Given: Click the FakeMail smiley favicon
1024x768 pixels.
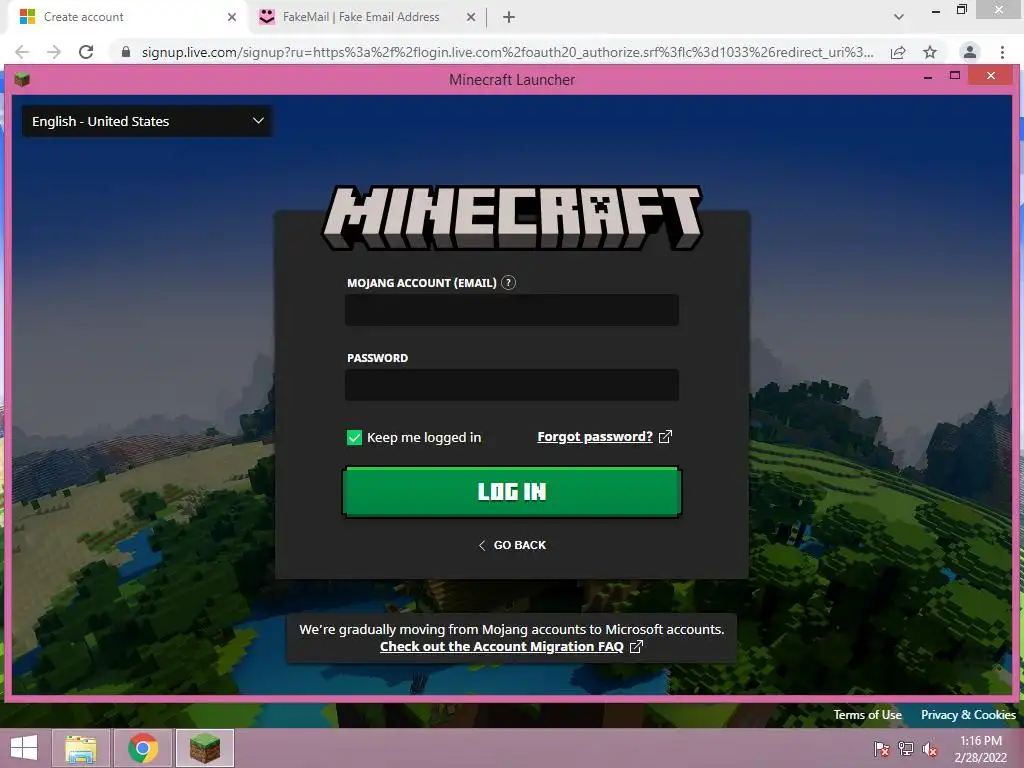Looking at the screenshot, I should tap(267, 17).
